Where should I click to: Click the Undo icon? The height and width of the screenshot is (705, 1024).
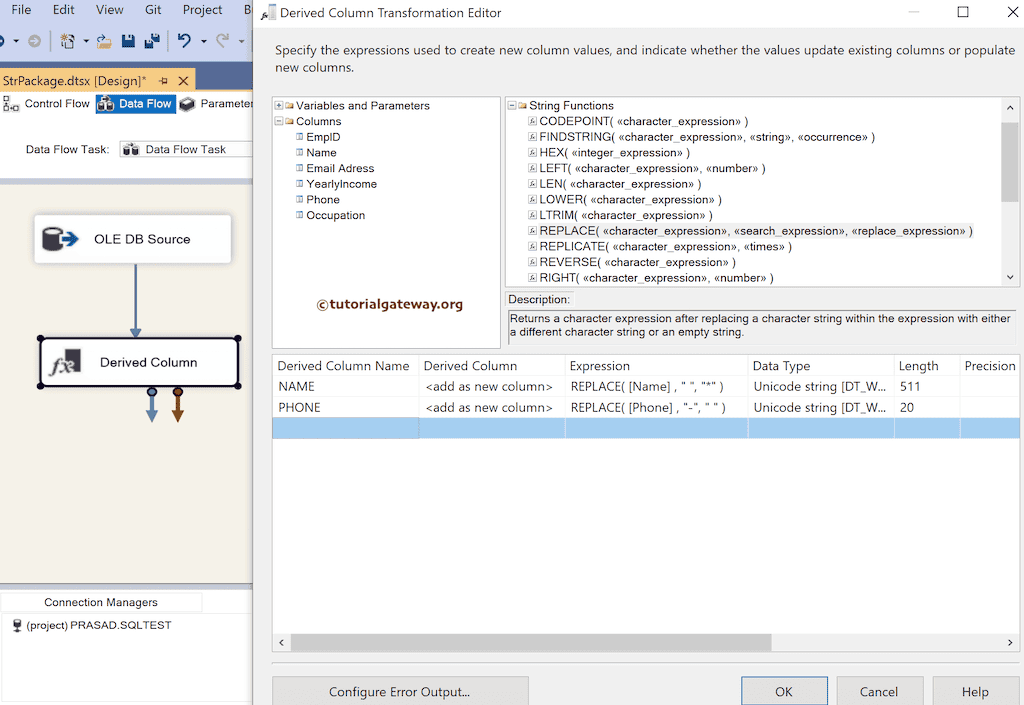coord(182,40)
